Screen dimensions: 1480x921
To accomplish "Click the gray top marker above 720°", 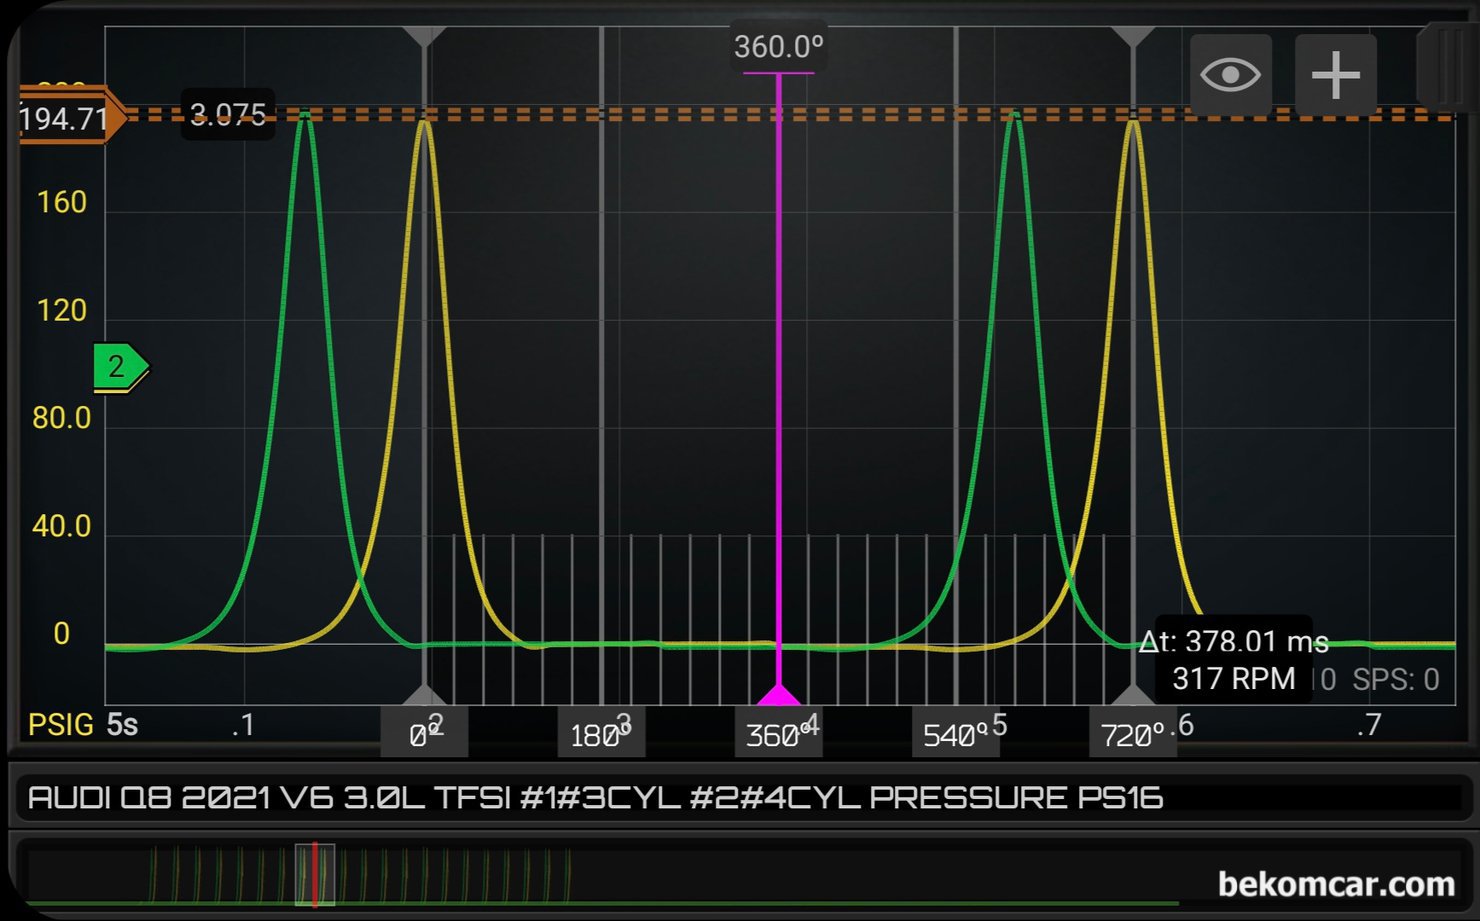I will tap(1133, 36).
